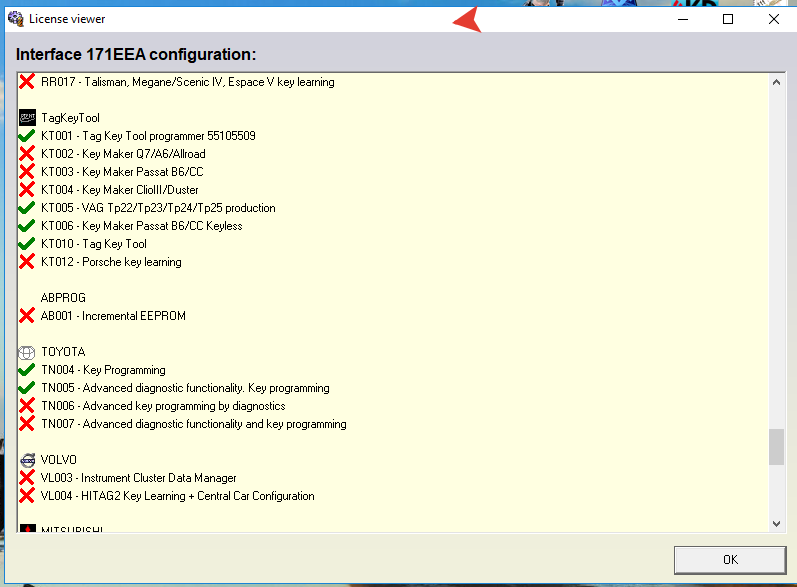Select 'KT004 - Key Maker ClioIII/Duster' row
This screenshot has width=797, height=587.
pos(119,190)
